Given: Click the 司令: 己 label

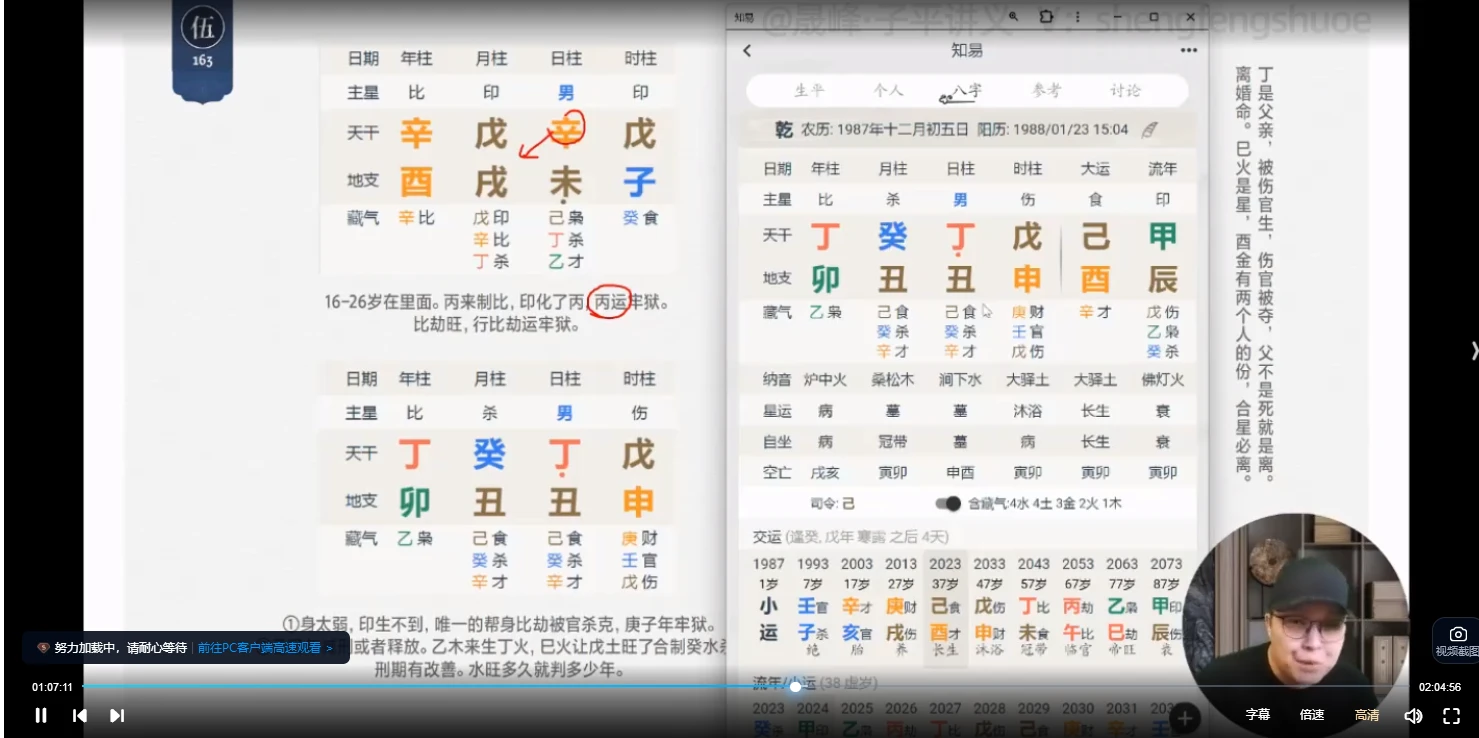Looking at the screenshot, I should 832,504.
